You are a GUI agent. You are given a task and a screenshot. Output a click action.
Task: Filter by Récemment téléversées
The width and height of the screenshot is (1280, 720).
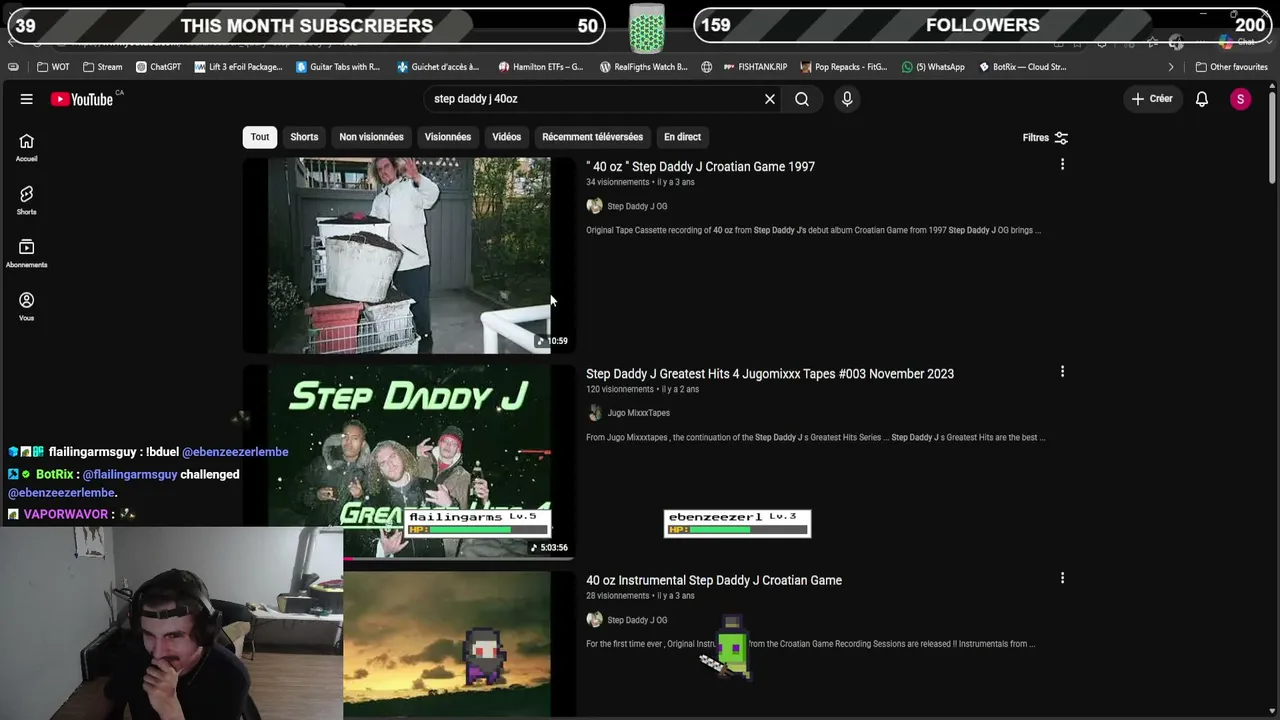click(592, 137)
